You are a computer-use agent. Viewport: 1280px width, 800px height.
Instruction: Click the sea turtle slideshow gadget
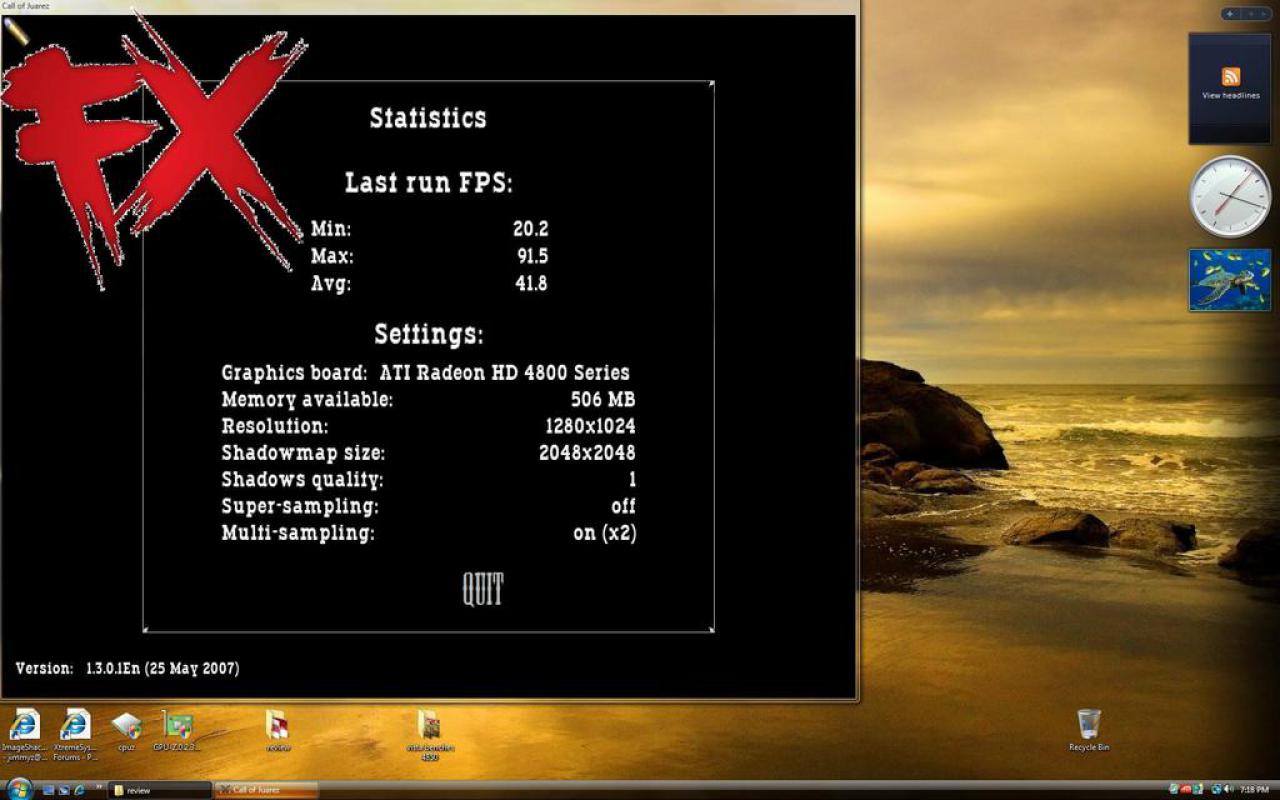(x=1230, y=280)
